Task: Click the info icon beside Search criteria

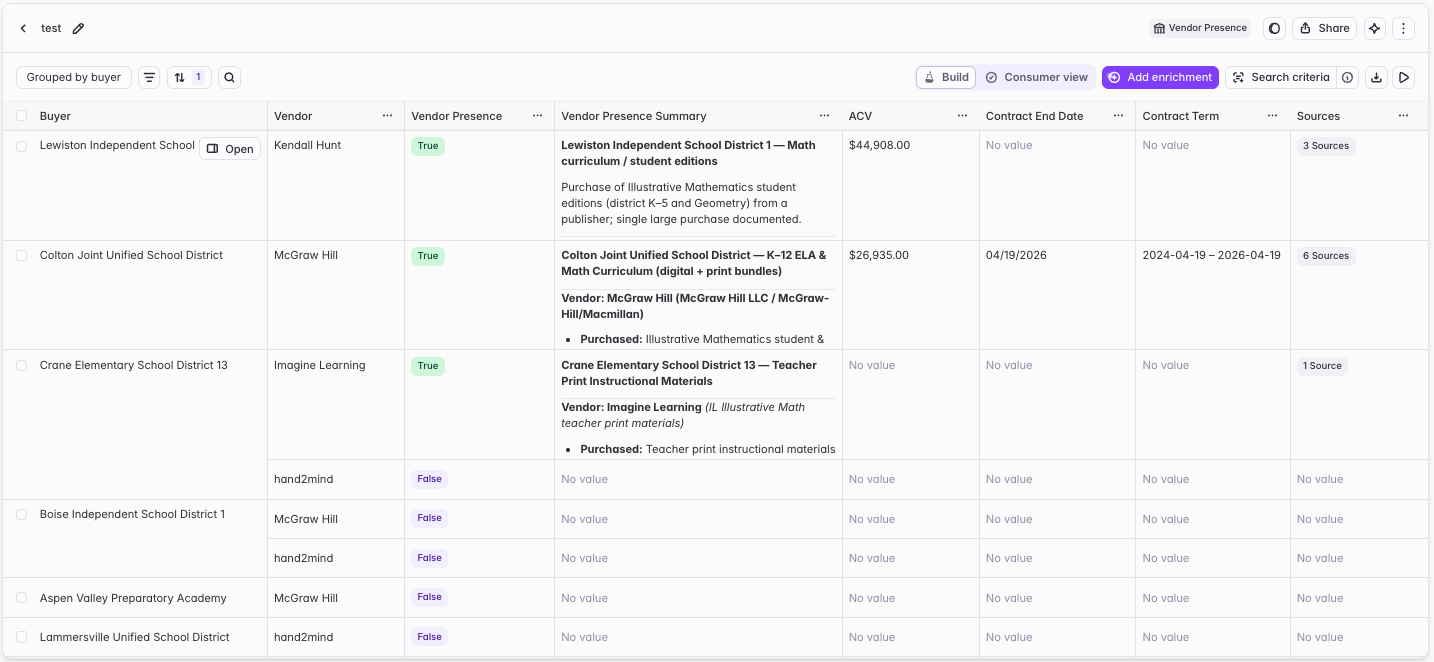Action: [x=1348, y=77]
